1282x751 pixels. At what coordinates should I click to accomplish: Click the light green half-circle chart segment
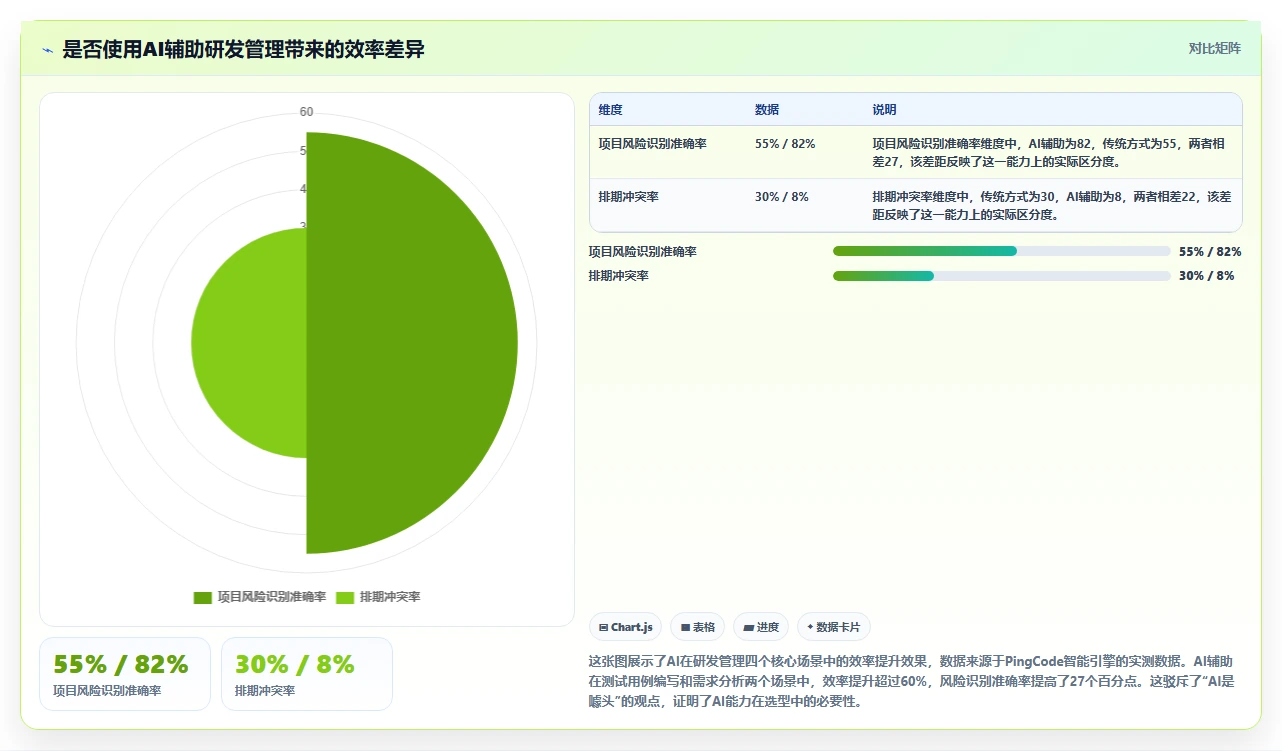[249, 343]
